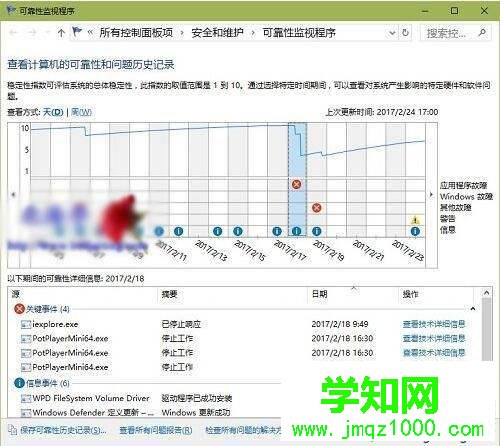500x446 pixels.
Task: Click the details list vertical scrollbar thumb
Action: click(487, 329)
